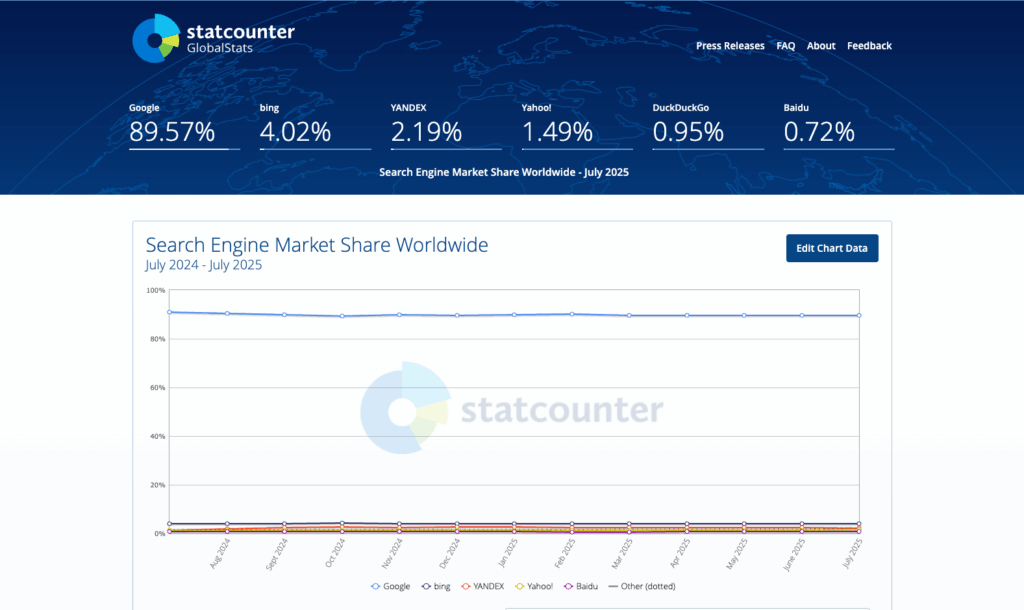Image resolution: width=1024 pixels, height=610 pixels.
Task: Click the 80% y-axis label
Action: (x=157, y=339)
